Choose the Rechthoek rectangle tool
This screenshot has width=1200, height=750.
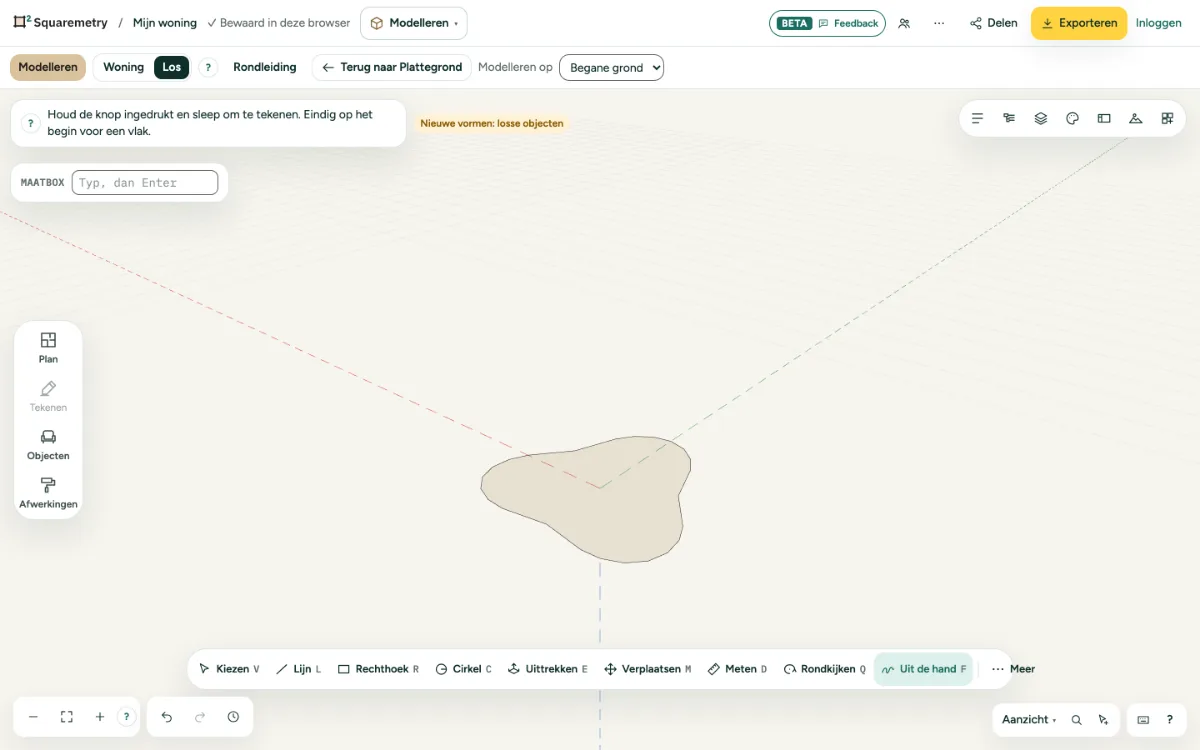coord(378,669)
